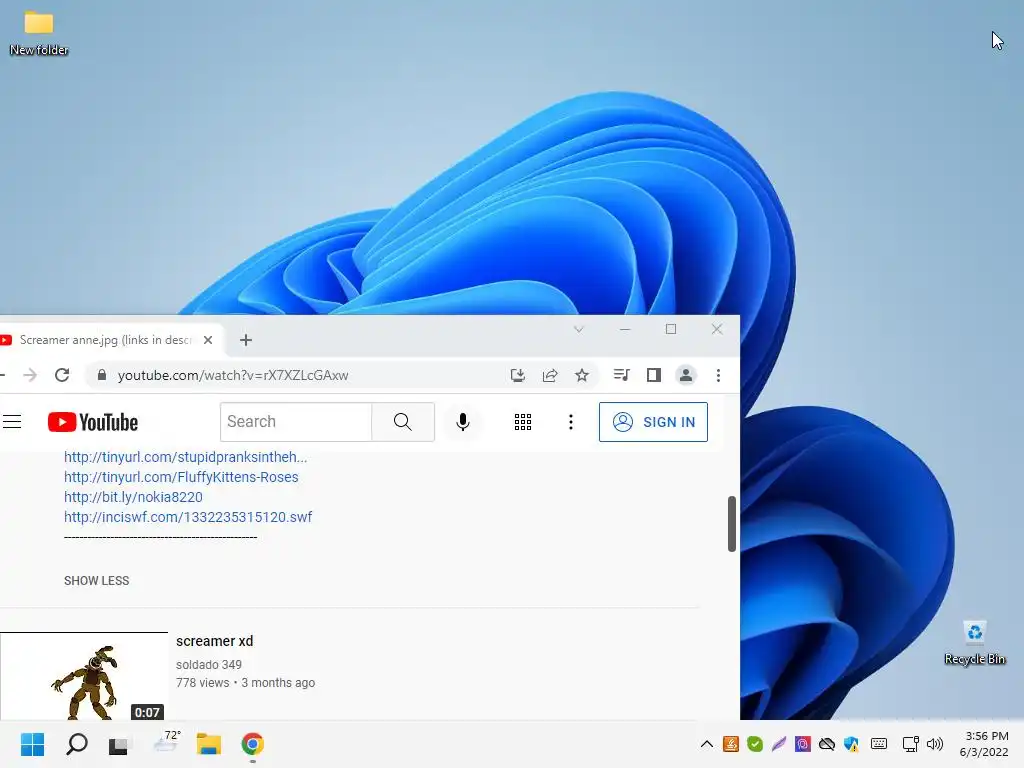The height and width of the screenshot is (768, 1024).
Task: Open File Explorer from taskbar
Action: pyautogui.click(x=209, y=744)
